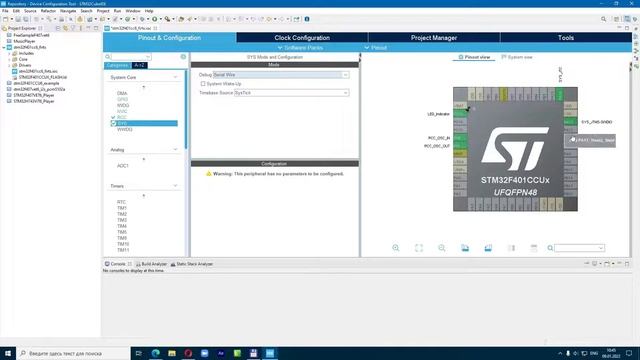Select the DMA peripheral in System Core
640x360 pixels.
(122, 93)
